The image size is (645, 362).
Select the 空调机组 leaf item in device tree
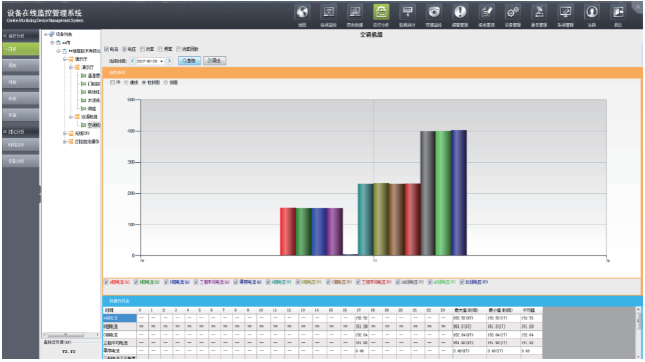click(x=90, y=125)
